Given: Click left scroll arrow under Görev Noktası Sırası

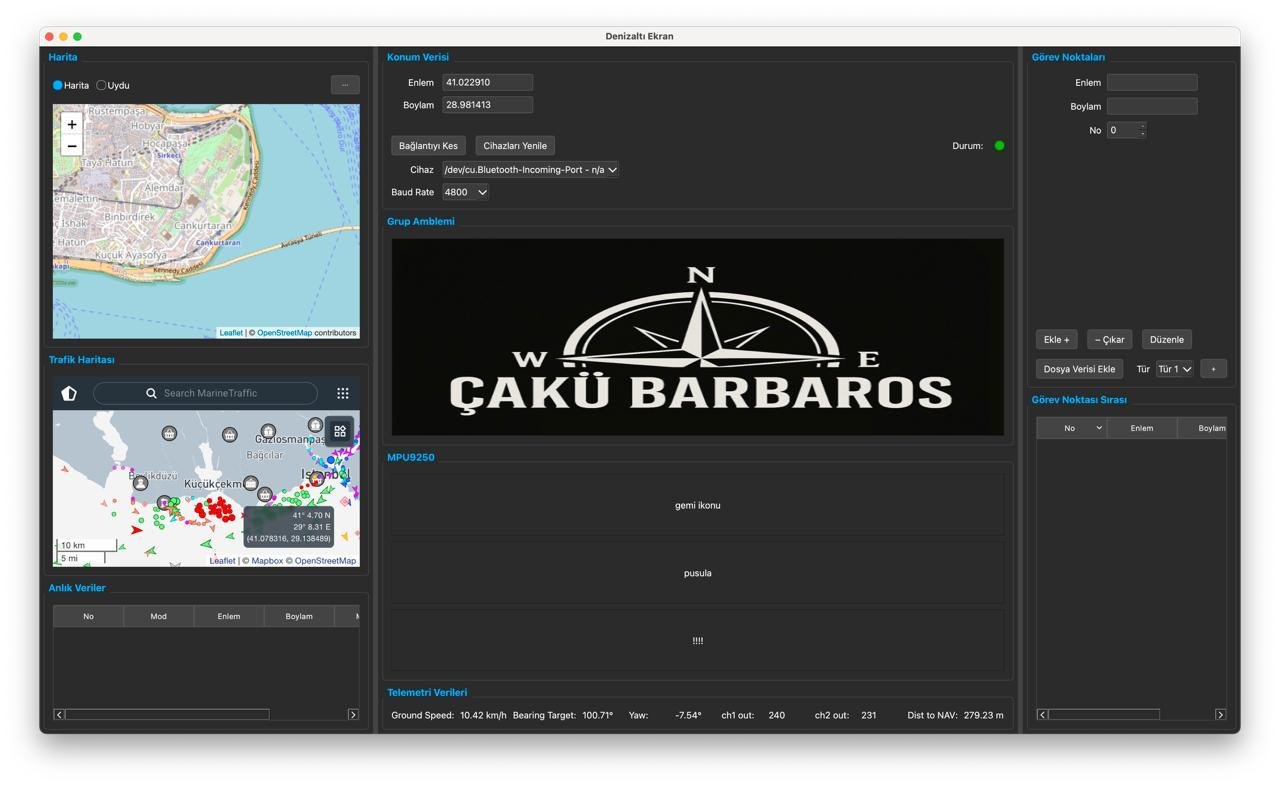Looking at the screenshot, I should 1042,714.
